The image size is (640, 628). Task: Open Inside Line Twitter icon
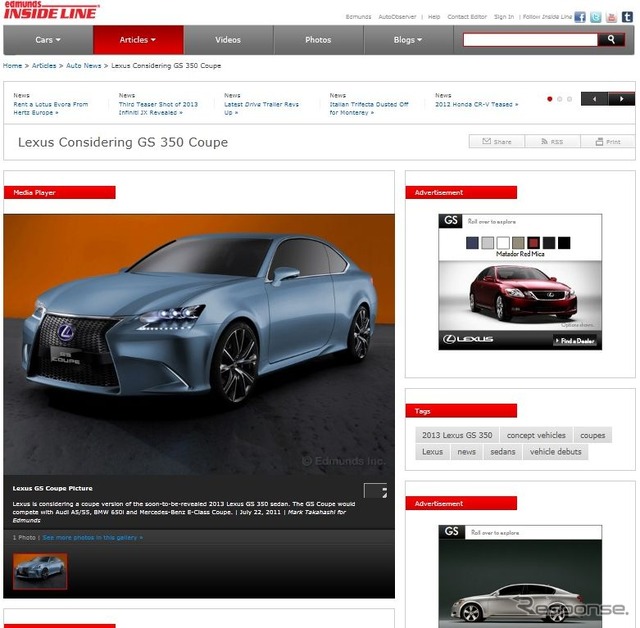tap(596, 17)
